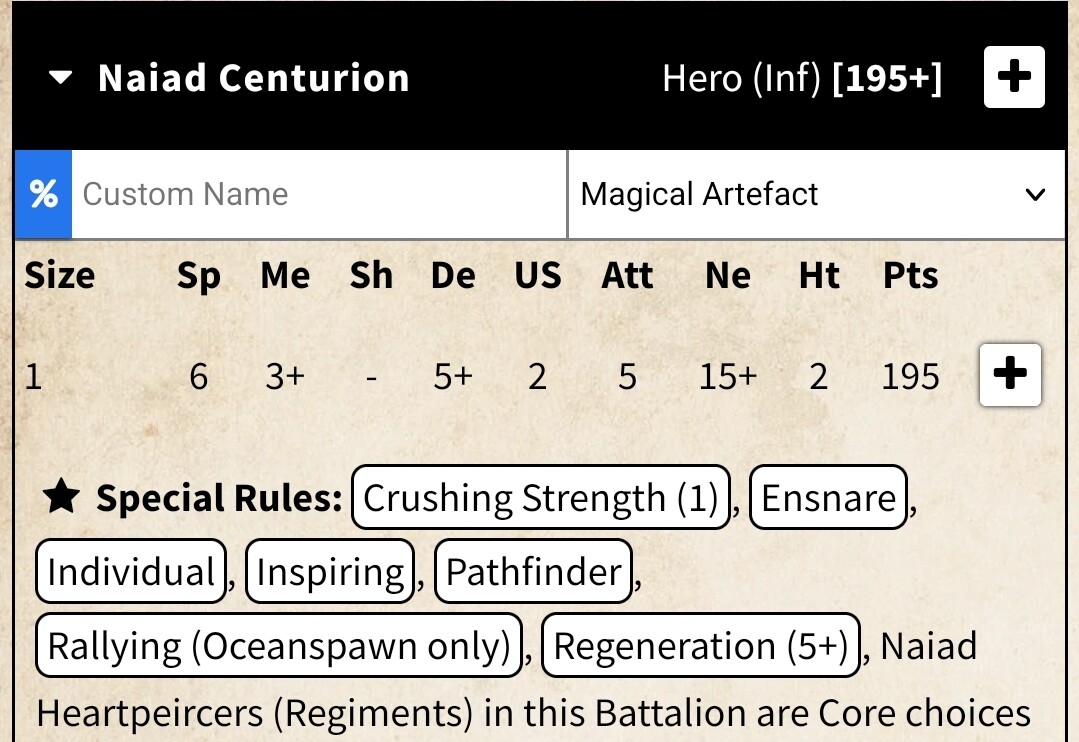View the Inspiring rule tag

[330, 572]
